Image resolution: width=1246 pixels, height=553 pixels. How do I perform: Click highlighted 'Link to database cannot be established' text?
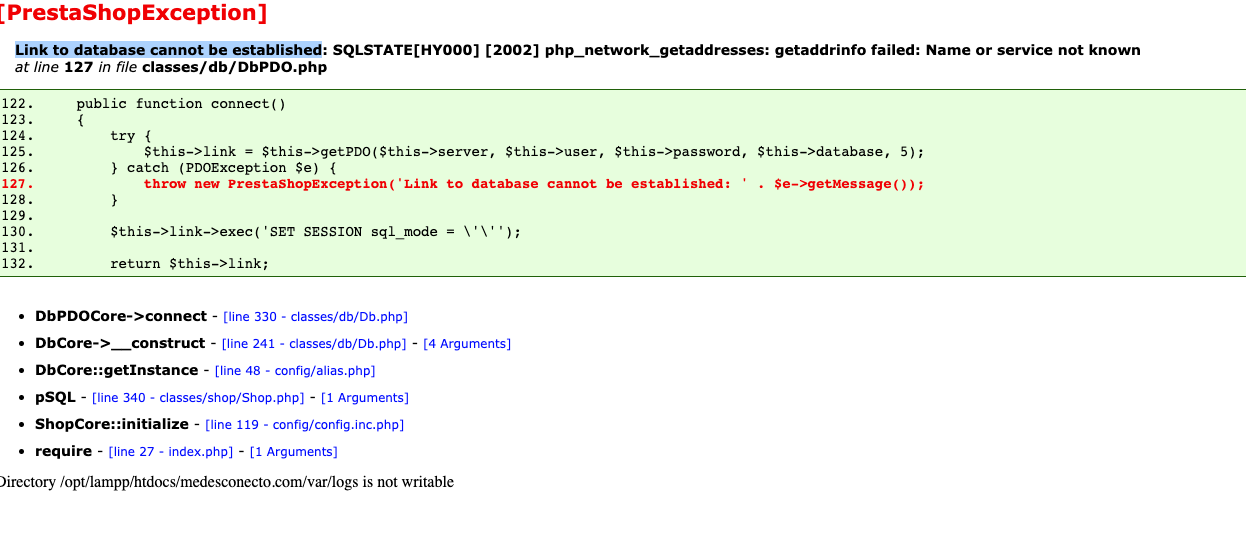(x=168, y=50)
